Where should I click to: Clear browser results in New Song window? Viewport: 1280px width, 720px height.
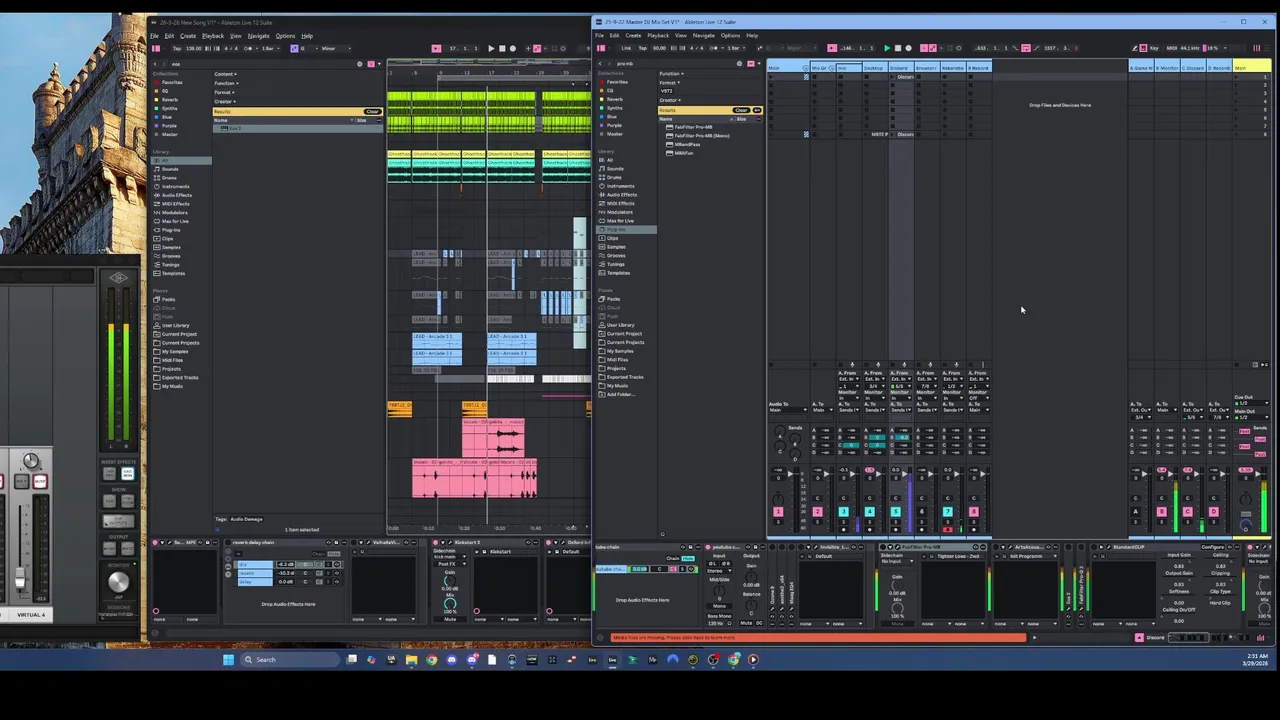coord(372,111)
